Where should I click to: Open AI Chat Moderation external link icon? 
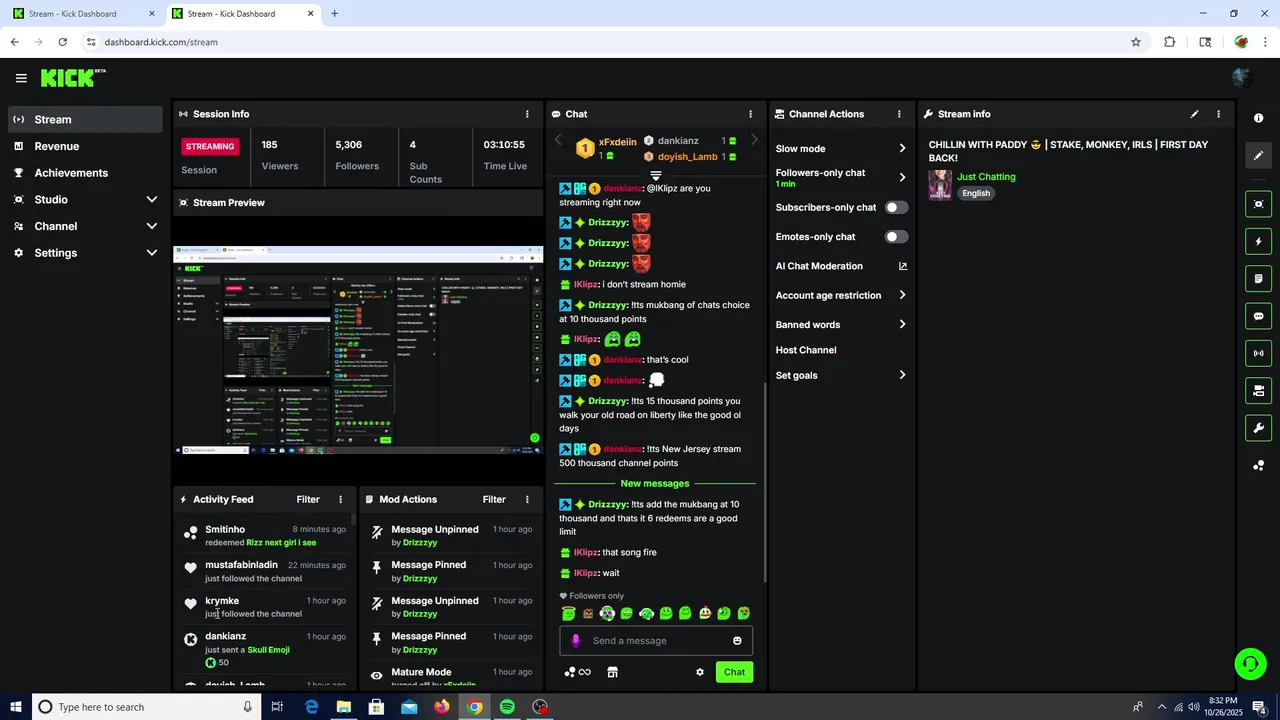pos(903,266)
